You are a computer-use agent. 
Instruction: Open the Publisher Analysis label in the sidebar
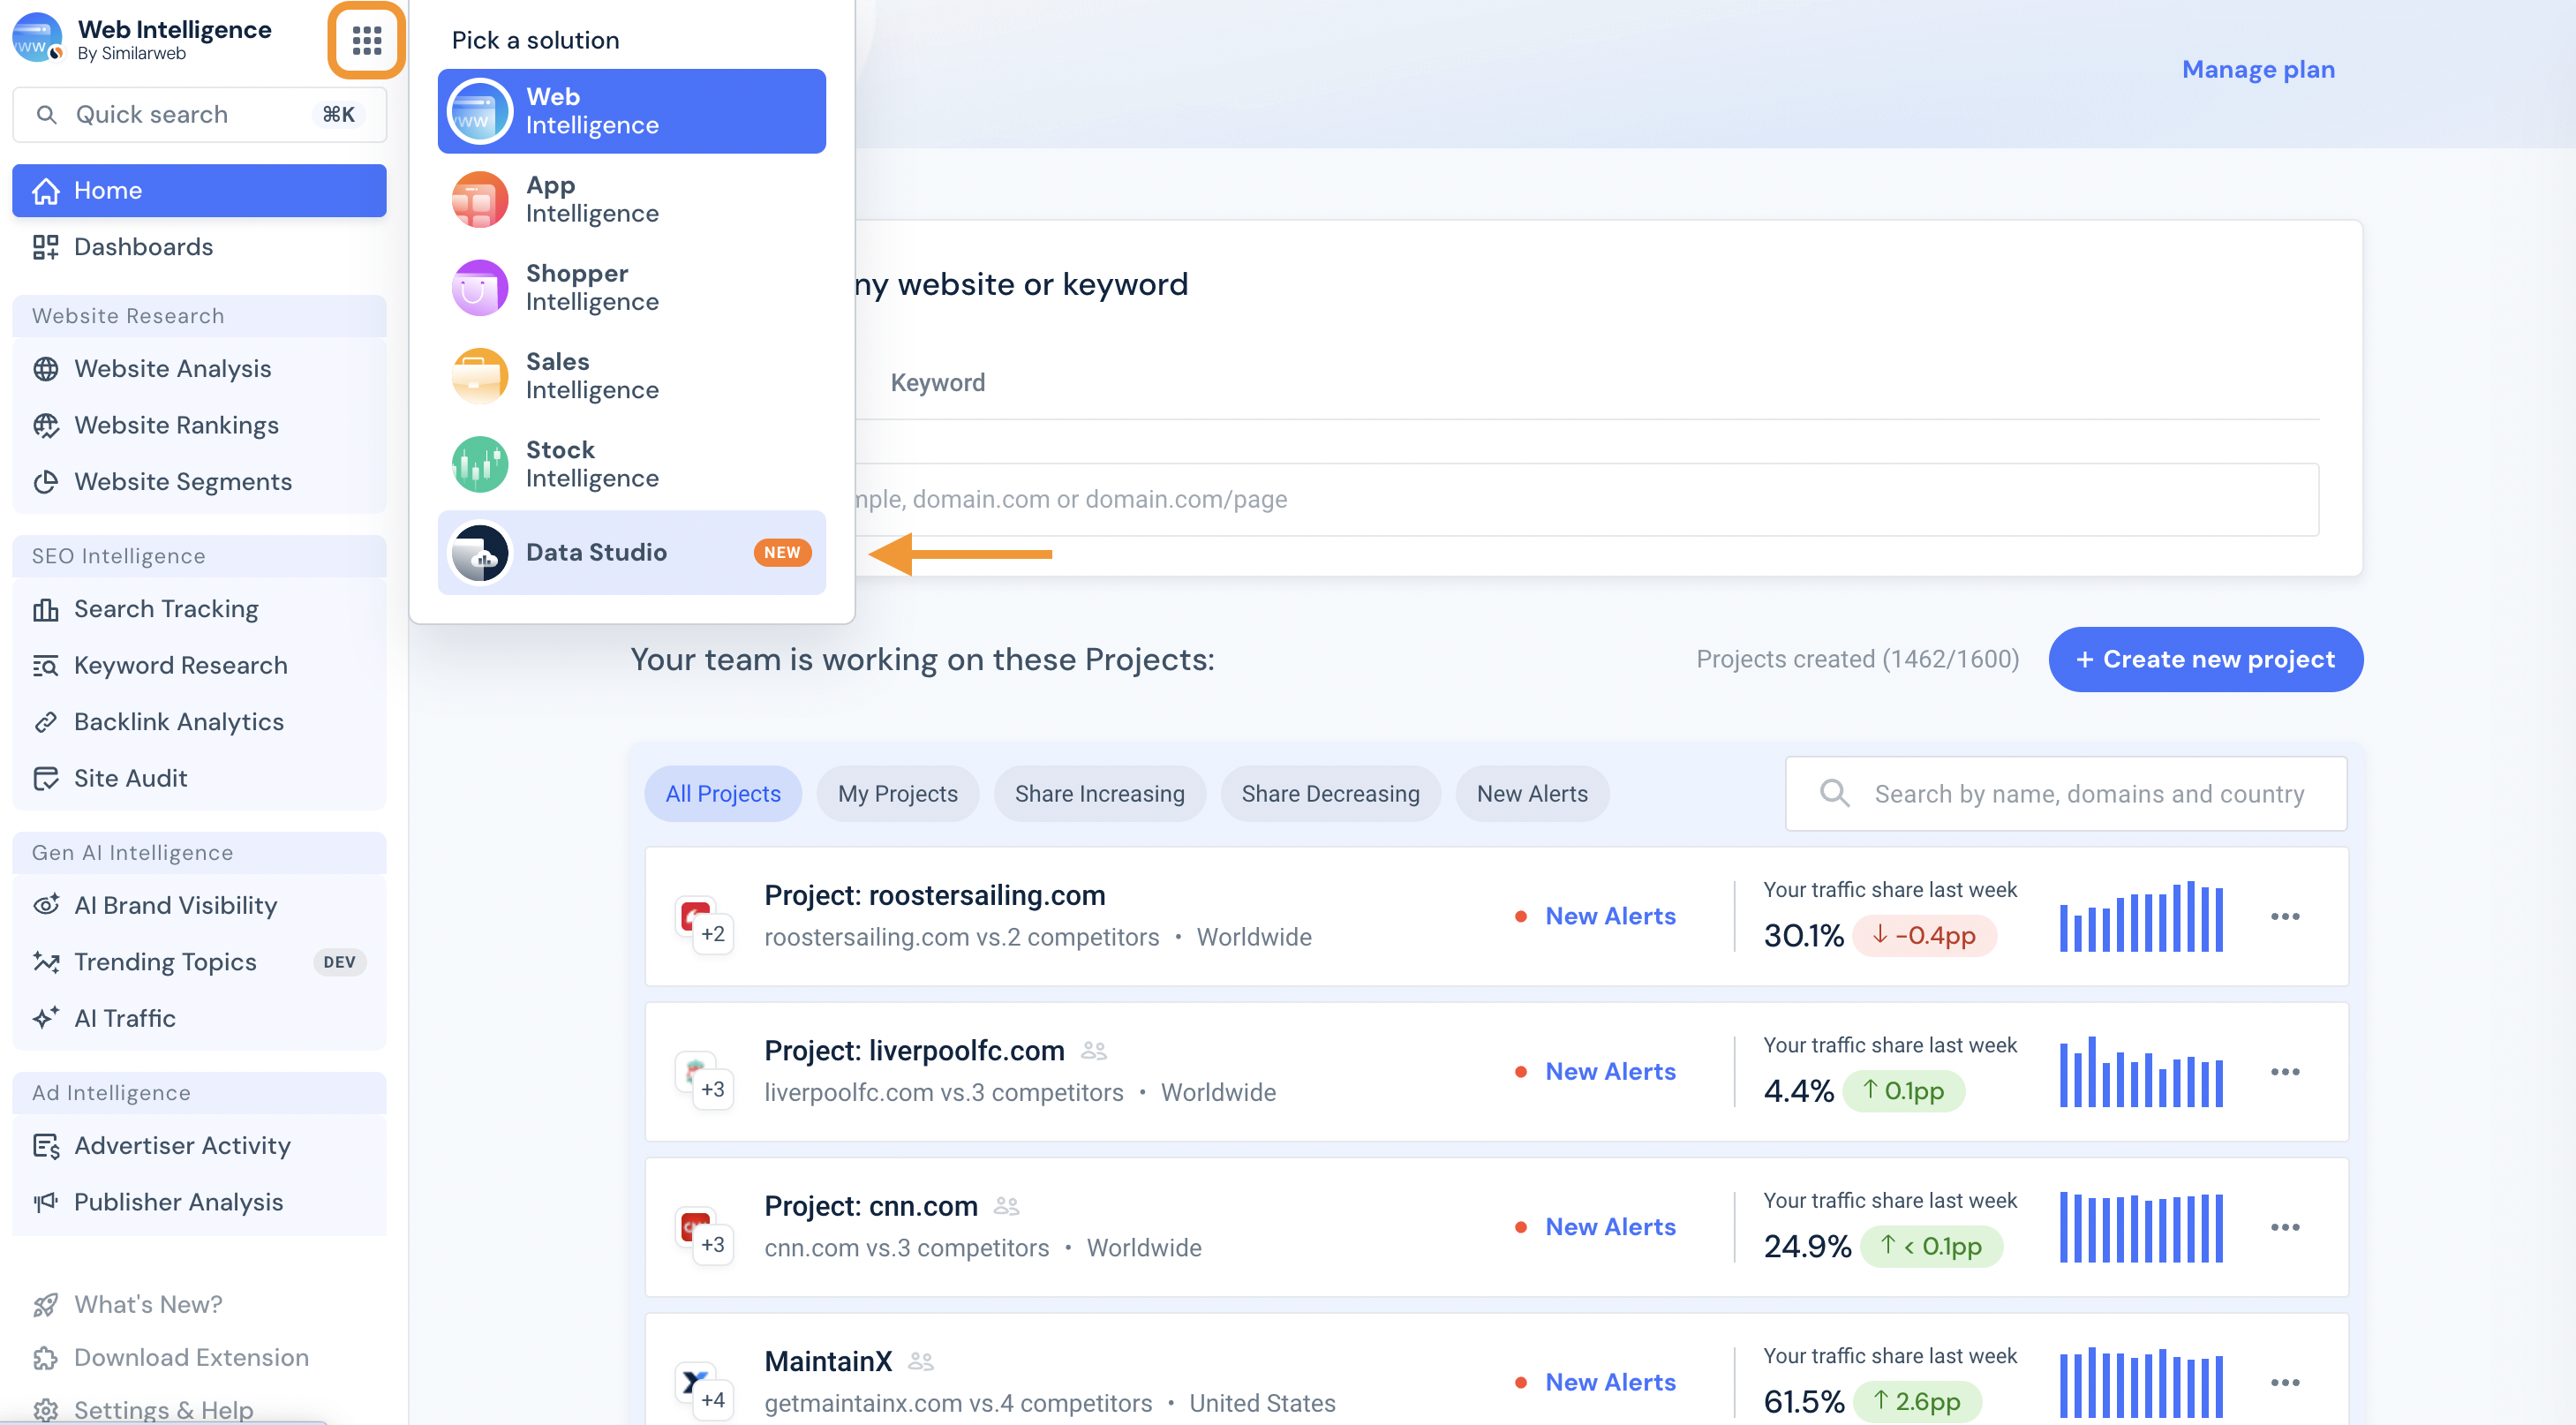tap(179, 1202)
